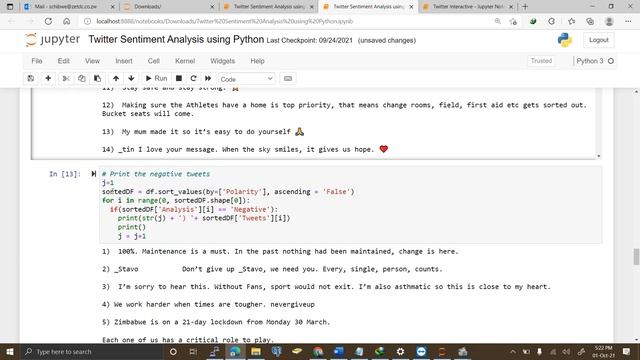Viewport: 640px width, 360px height.
Task: Open the Widgets menu
Action: (x=222, y=61)
